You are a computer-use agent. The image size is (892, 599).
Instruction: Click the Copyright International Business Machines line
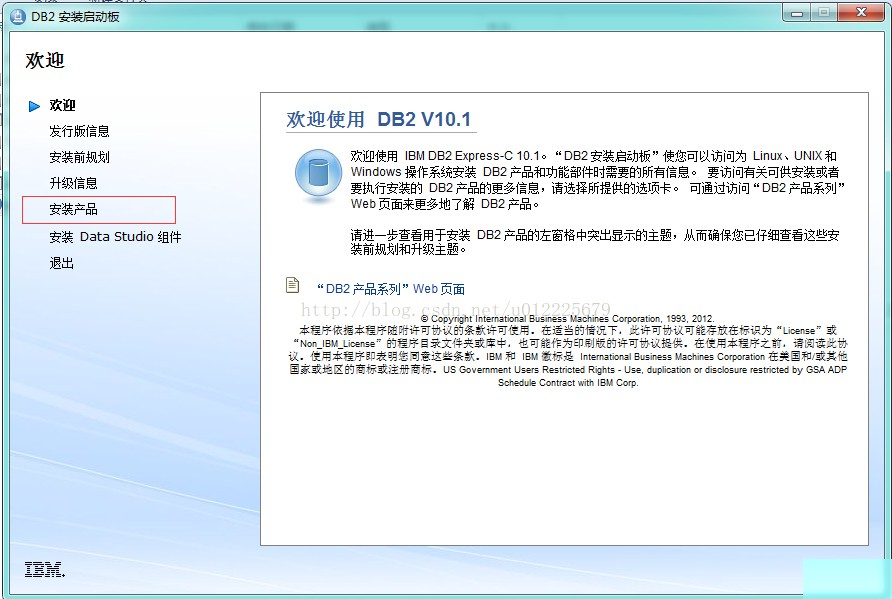(x=568, y=319)
